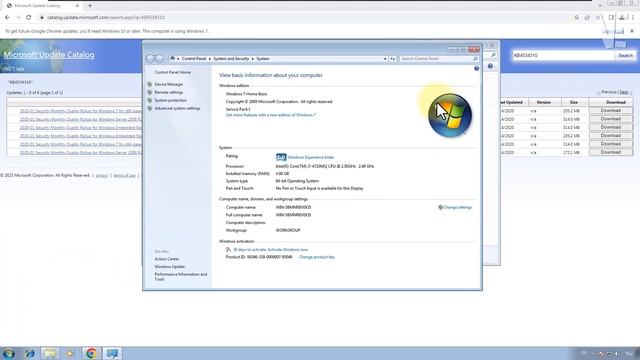Select the 64-bit Operating System text
This screenshot has width=640, height=360.
[297, 181]
